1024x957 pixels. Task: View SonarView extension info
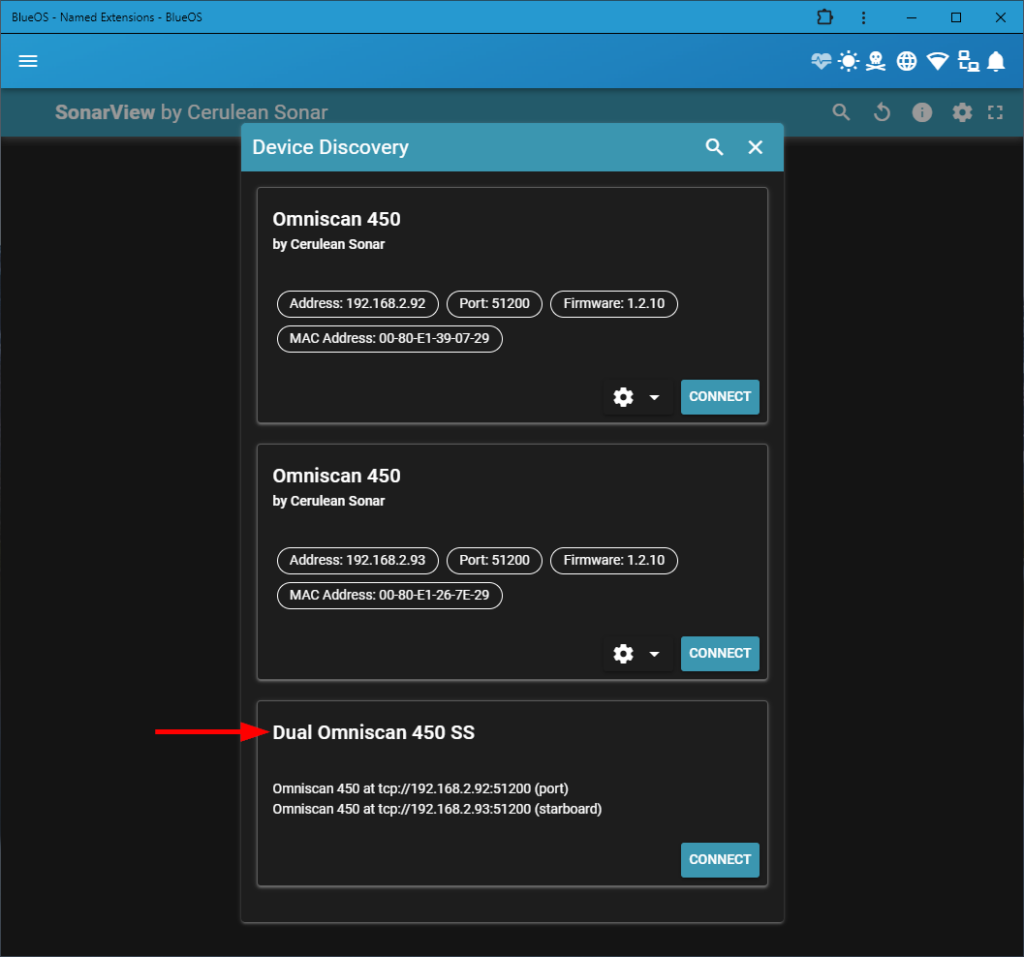(921, 112)
